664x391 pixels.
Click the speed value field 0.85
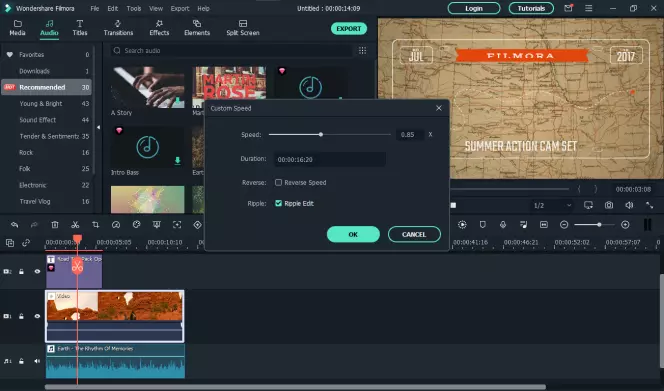coord(410,134)
